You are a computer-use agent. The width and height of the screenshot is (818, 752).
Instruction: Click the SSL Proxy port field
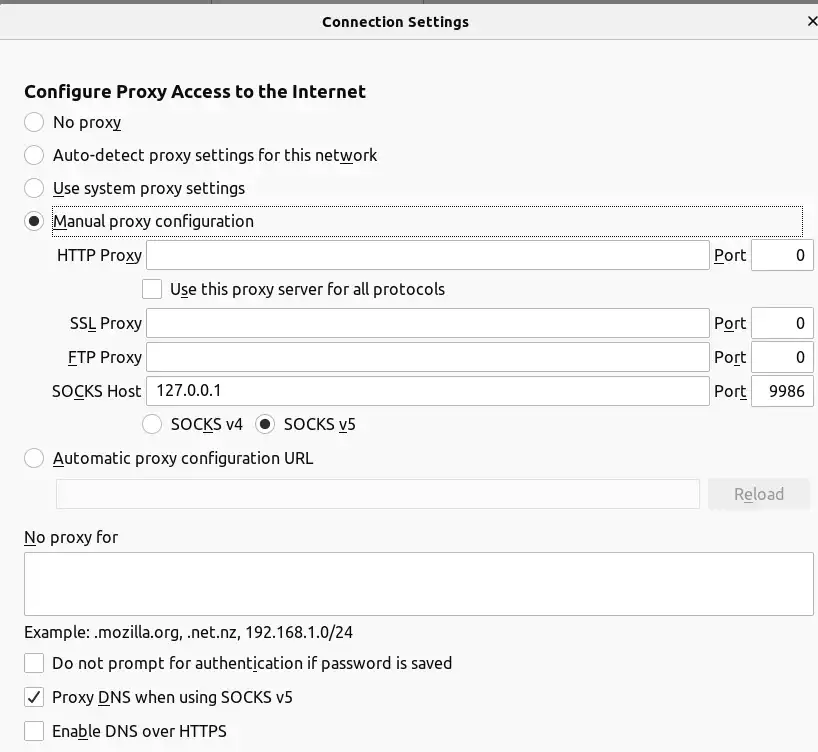tap(782, 323)
